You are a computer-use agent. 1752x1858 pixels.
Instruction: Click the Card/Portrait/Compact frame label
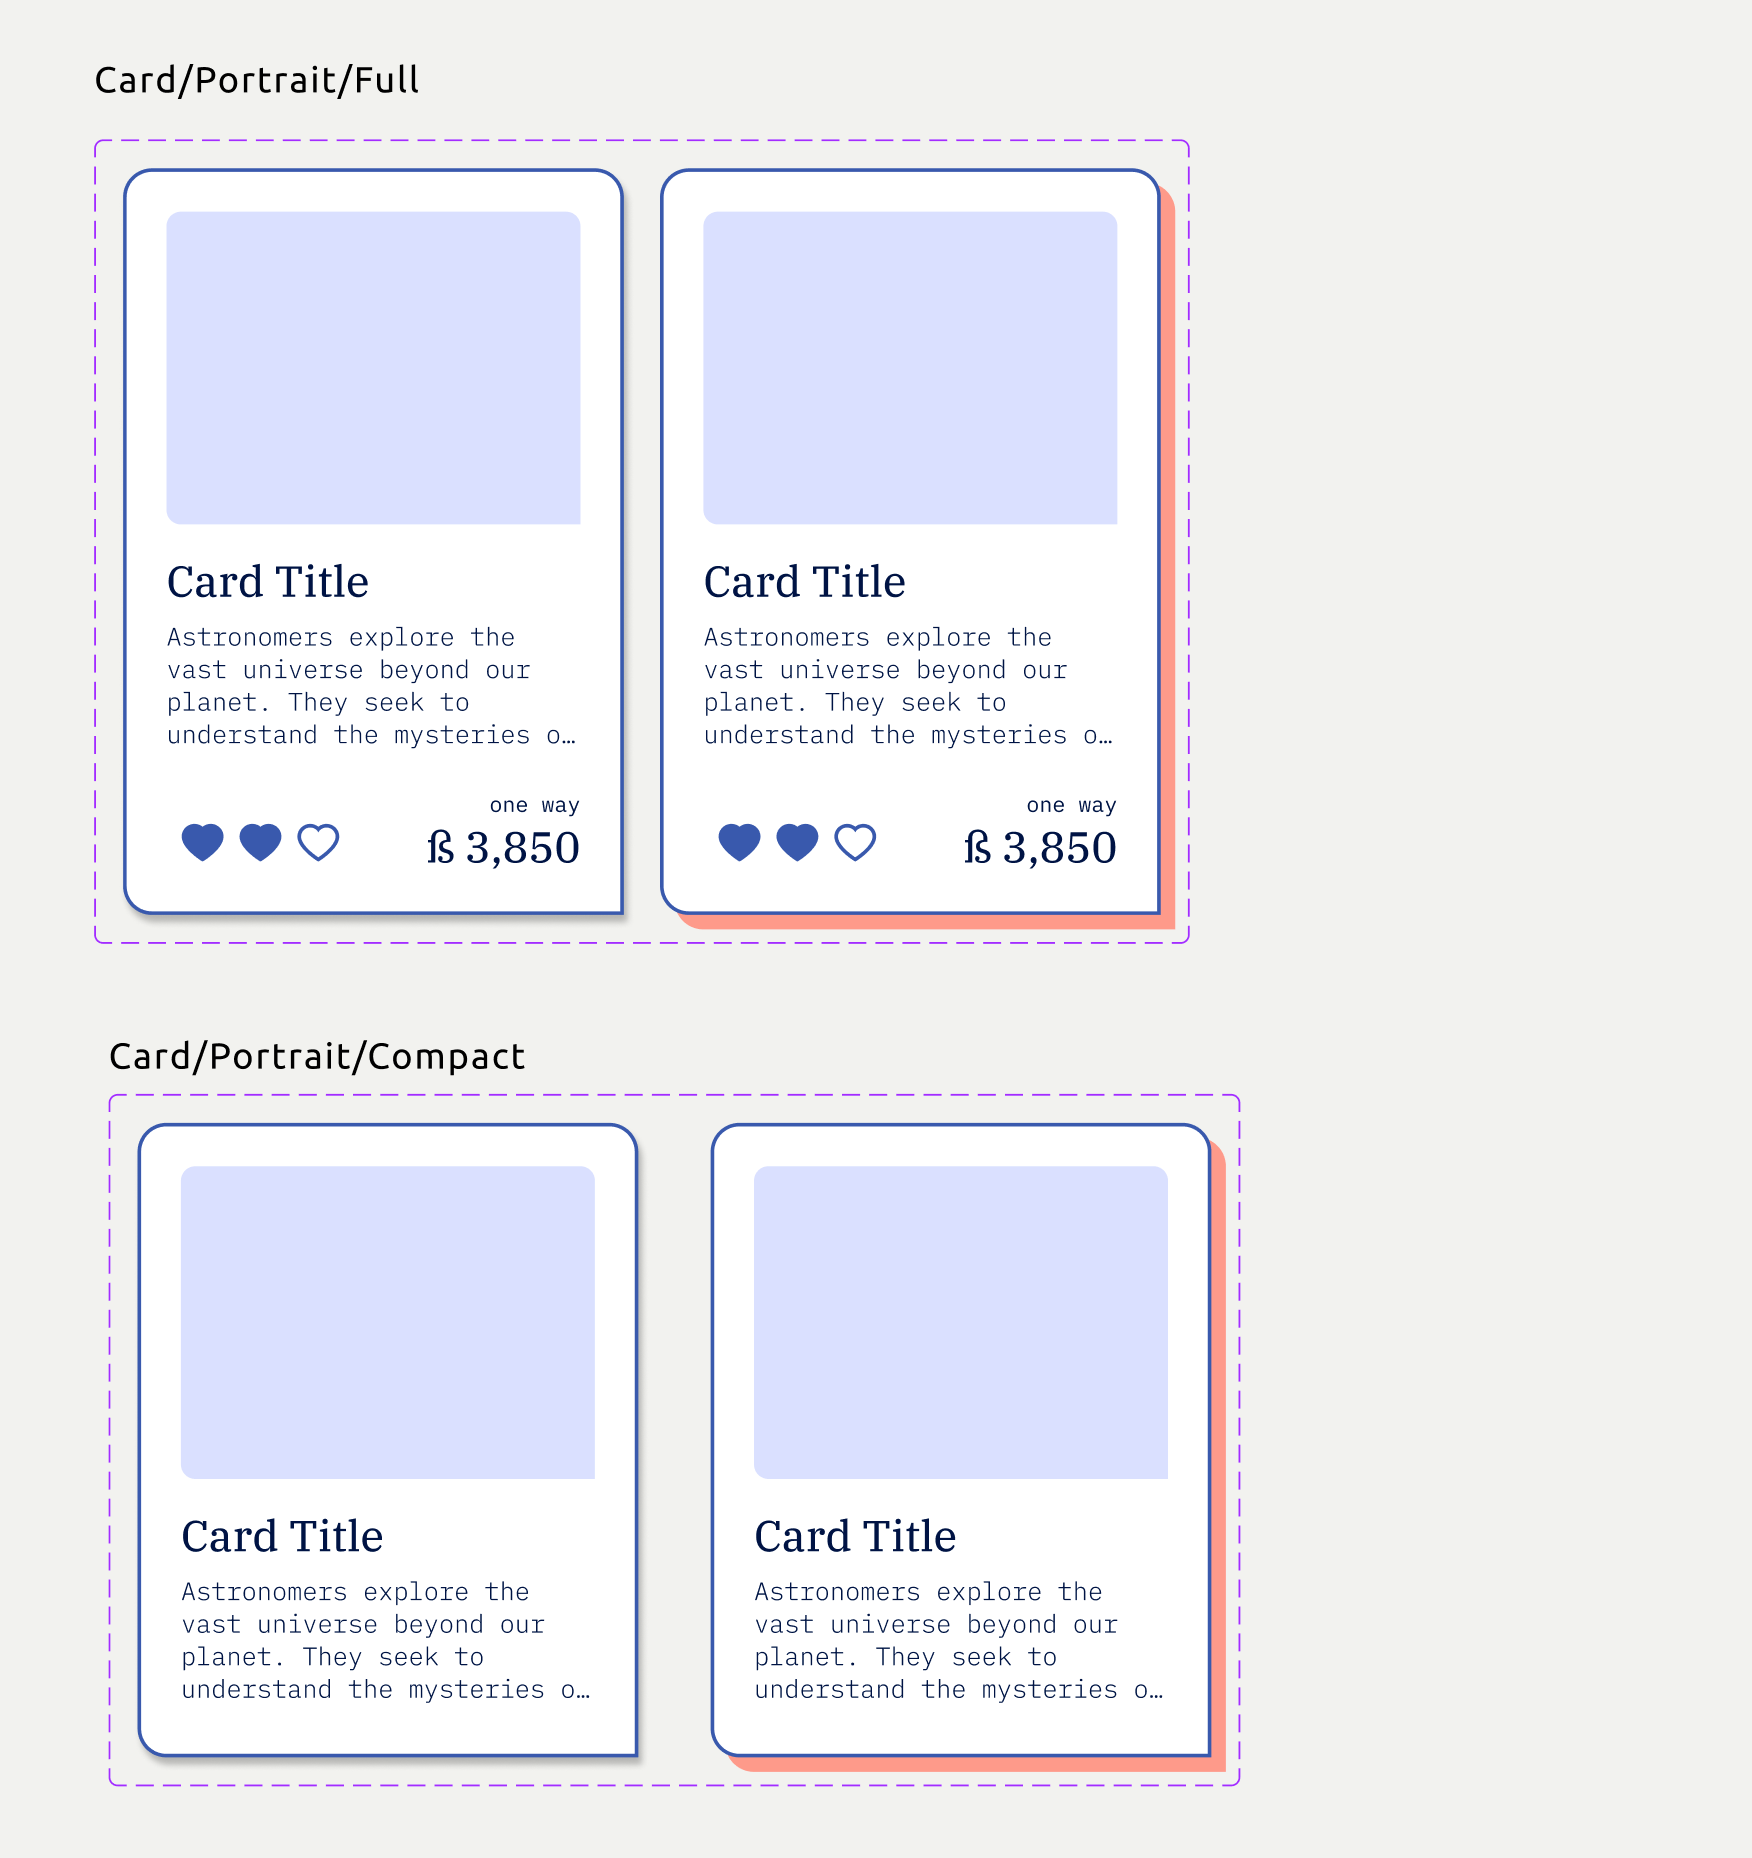(x=317, y=1056)
